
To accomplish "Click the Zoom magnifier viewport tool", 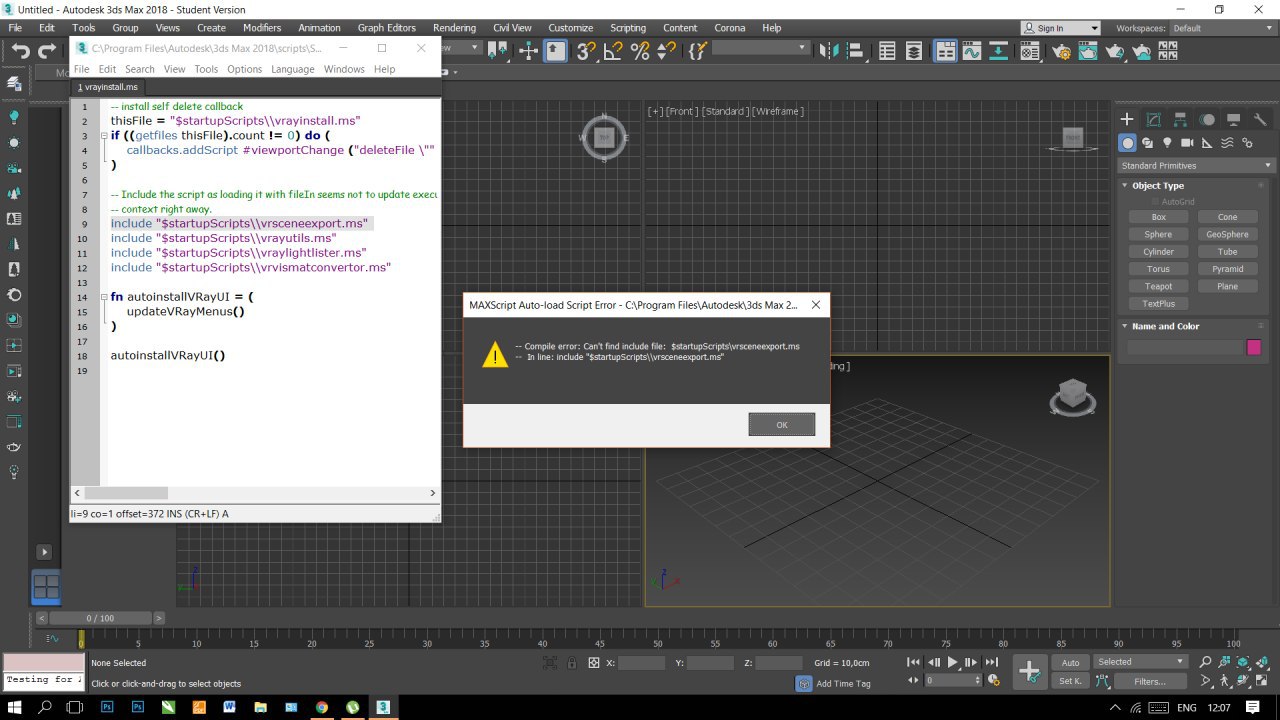I will pos(1206,662).
